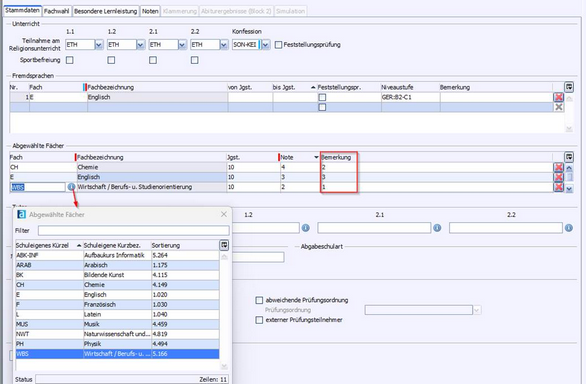This screenshot has height=384, width=586.
Task: Open the 1.1 Religionsunterricht dropdown
Action: [99, 45]
